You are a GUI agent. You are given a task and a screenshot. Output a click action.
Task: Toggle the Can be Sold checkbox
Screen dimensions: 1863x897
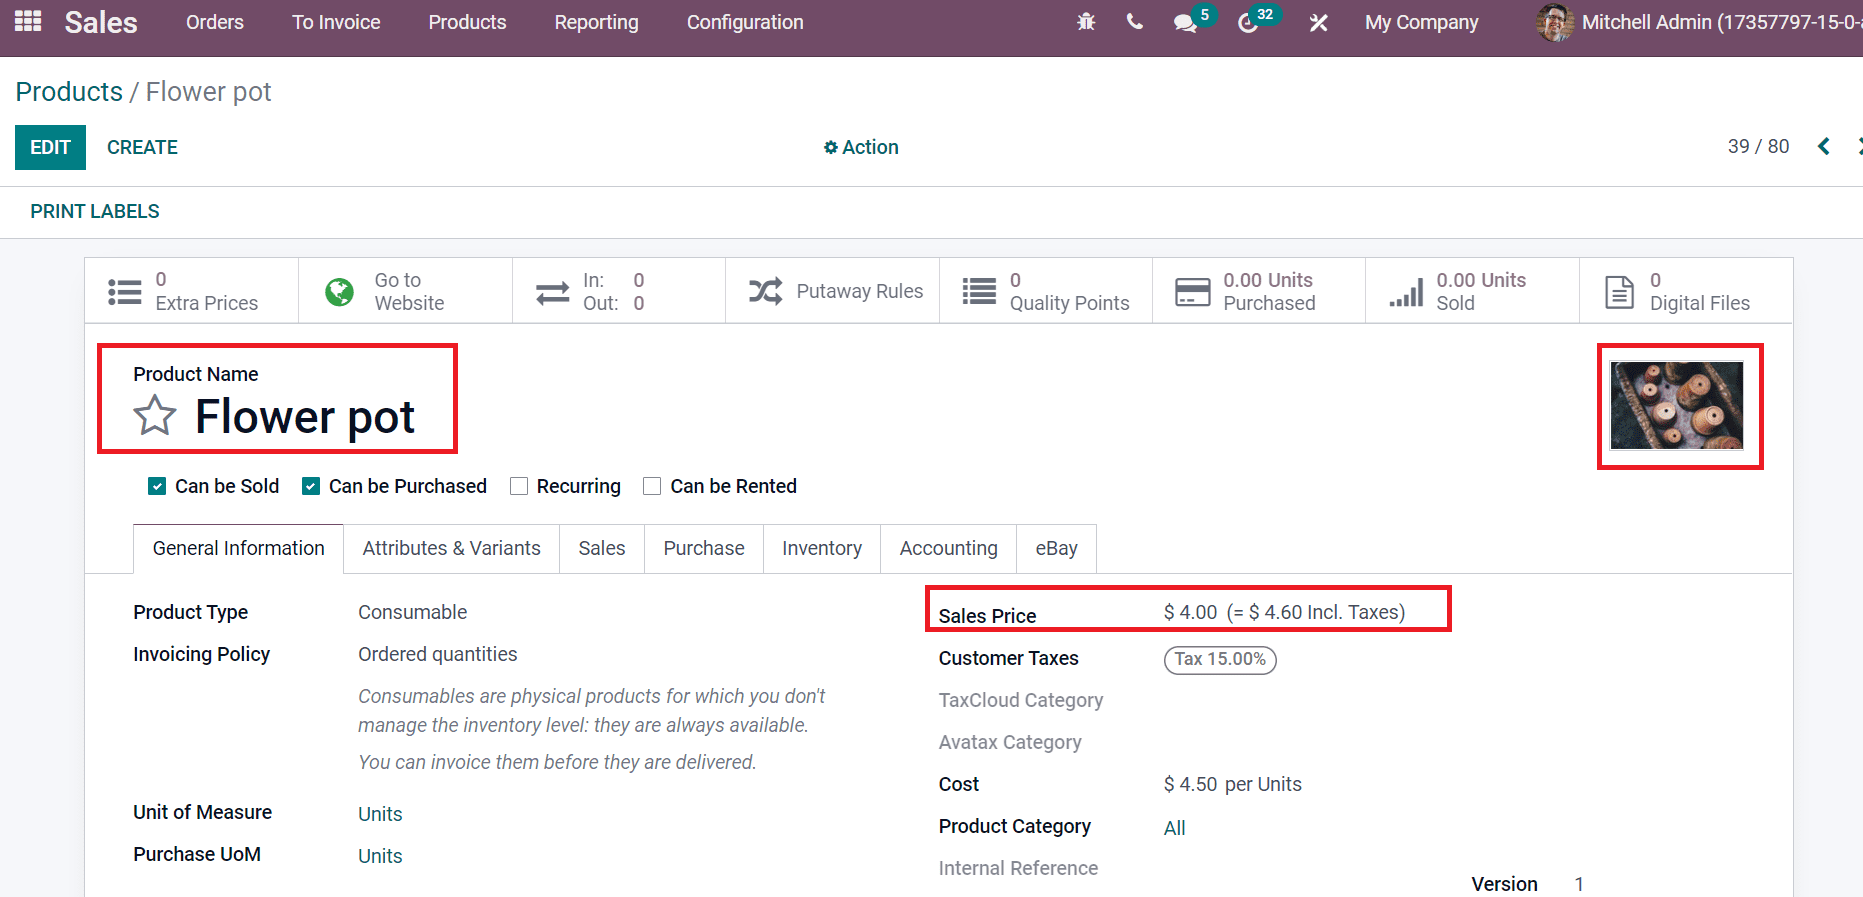click(x=157, y=486)
